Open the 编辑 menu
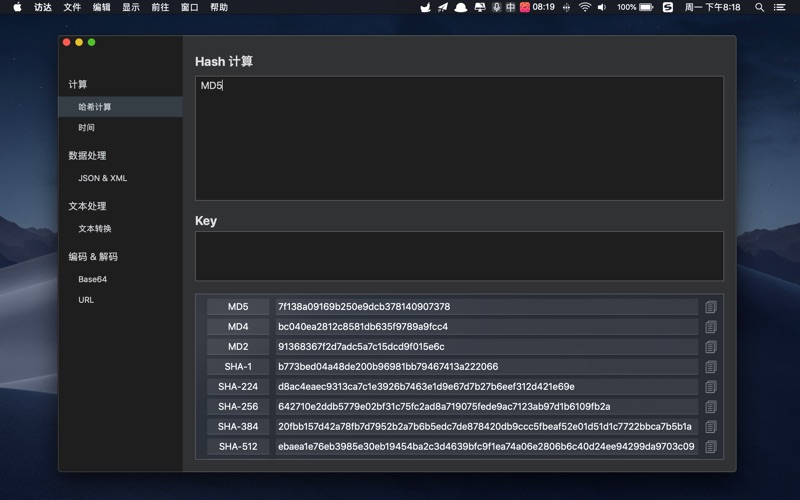The width and height of the screenshot is (800, 500). 102,7
